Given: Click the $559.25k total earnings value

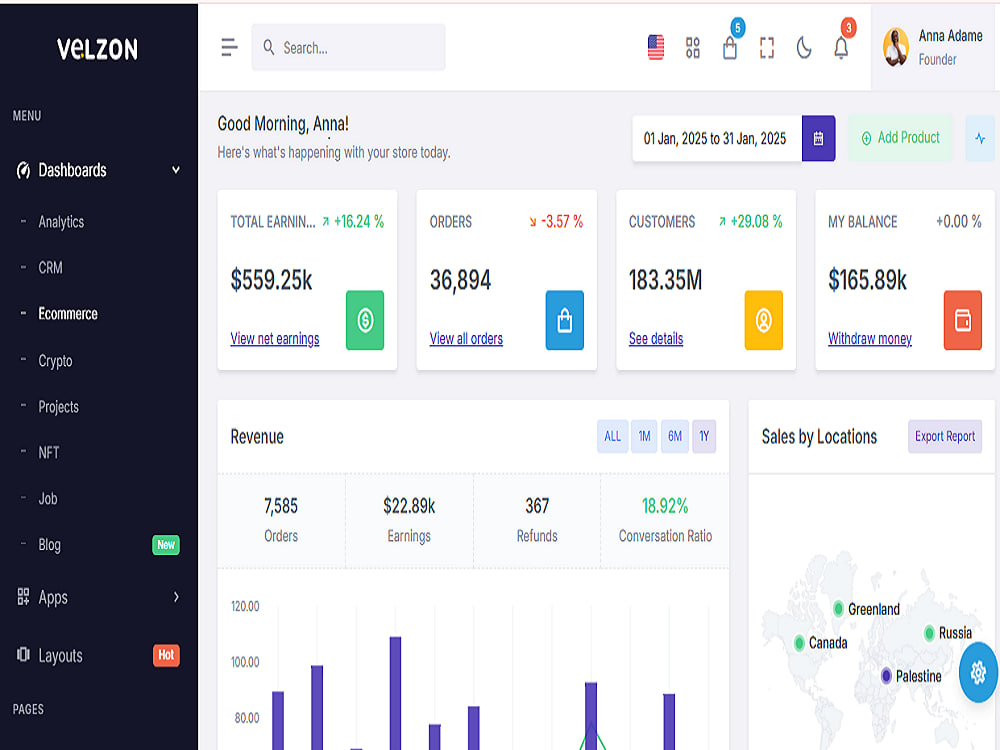Looking at the screenshot, I should pyautogui.click(x=272, y=280).
